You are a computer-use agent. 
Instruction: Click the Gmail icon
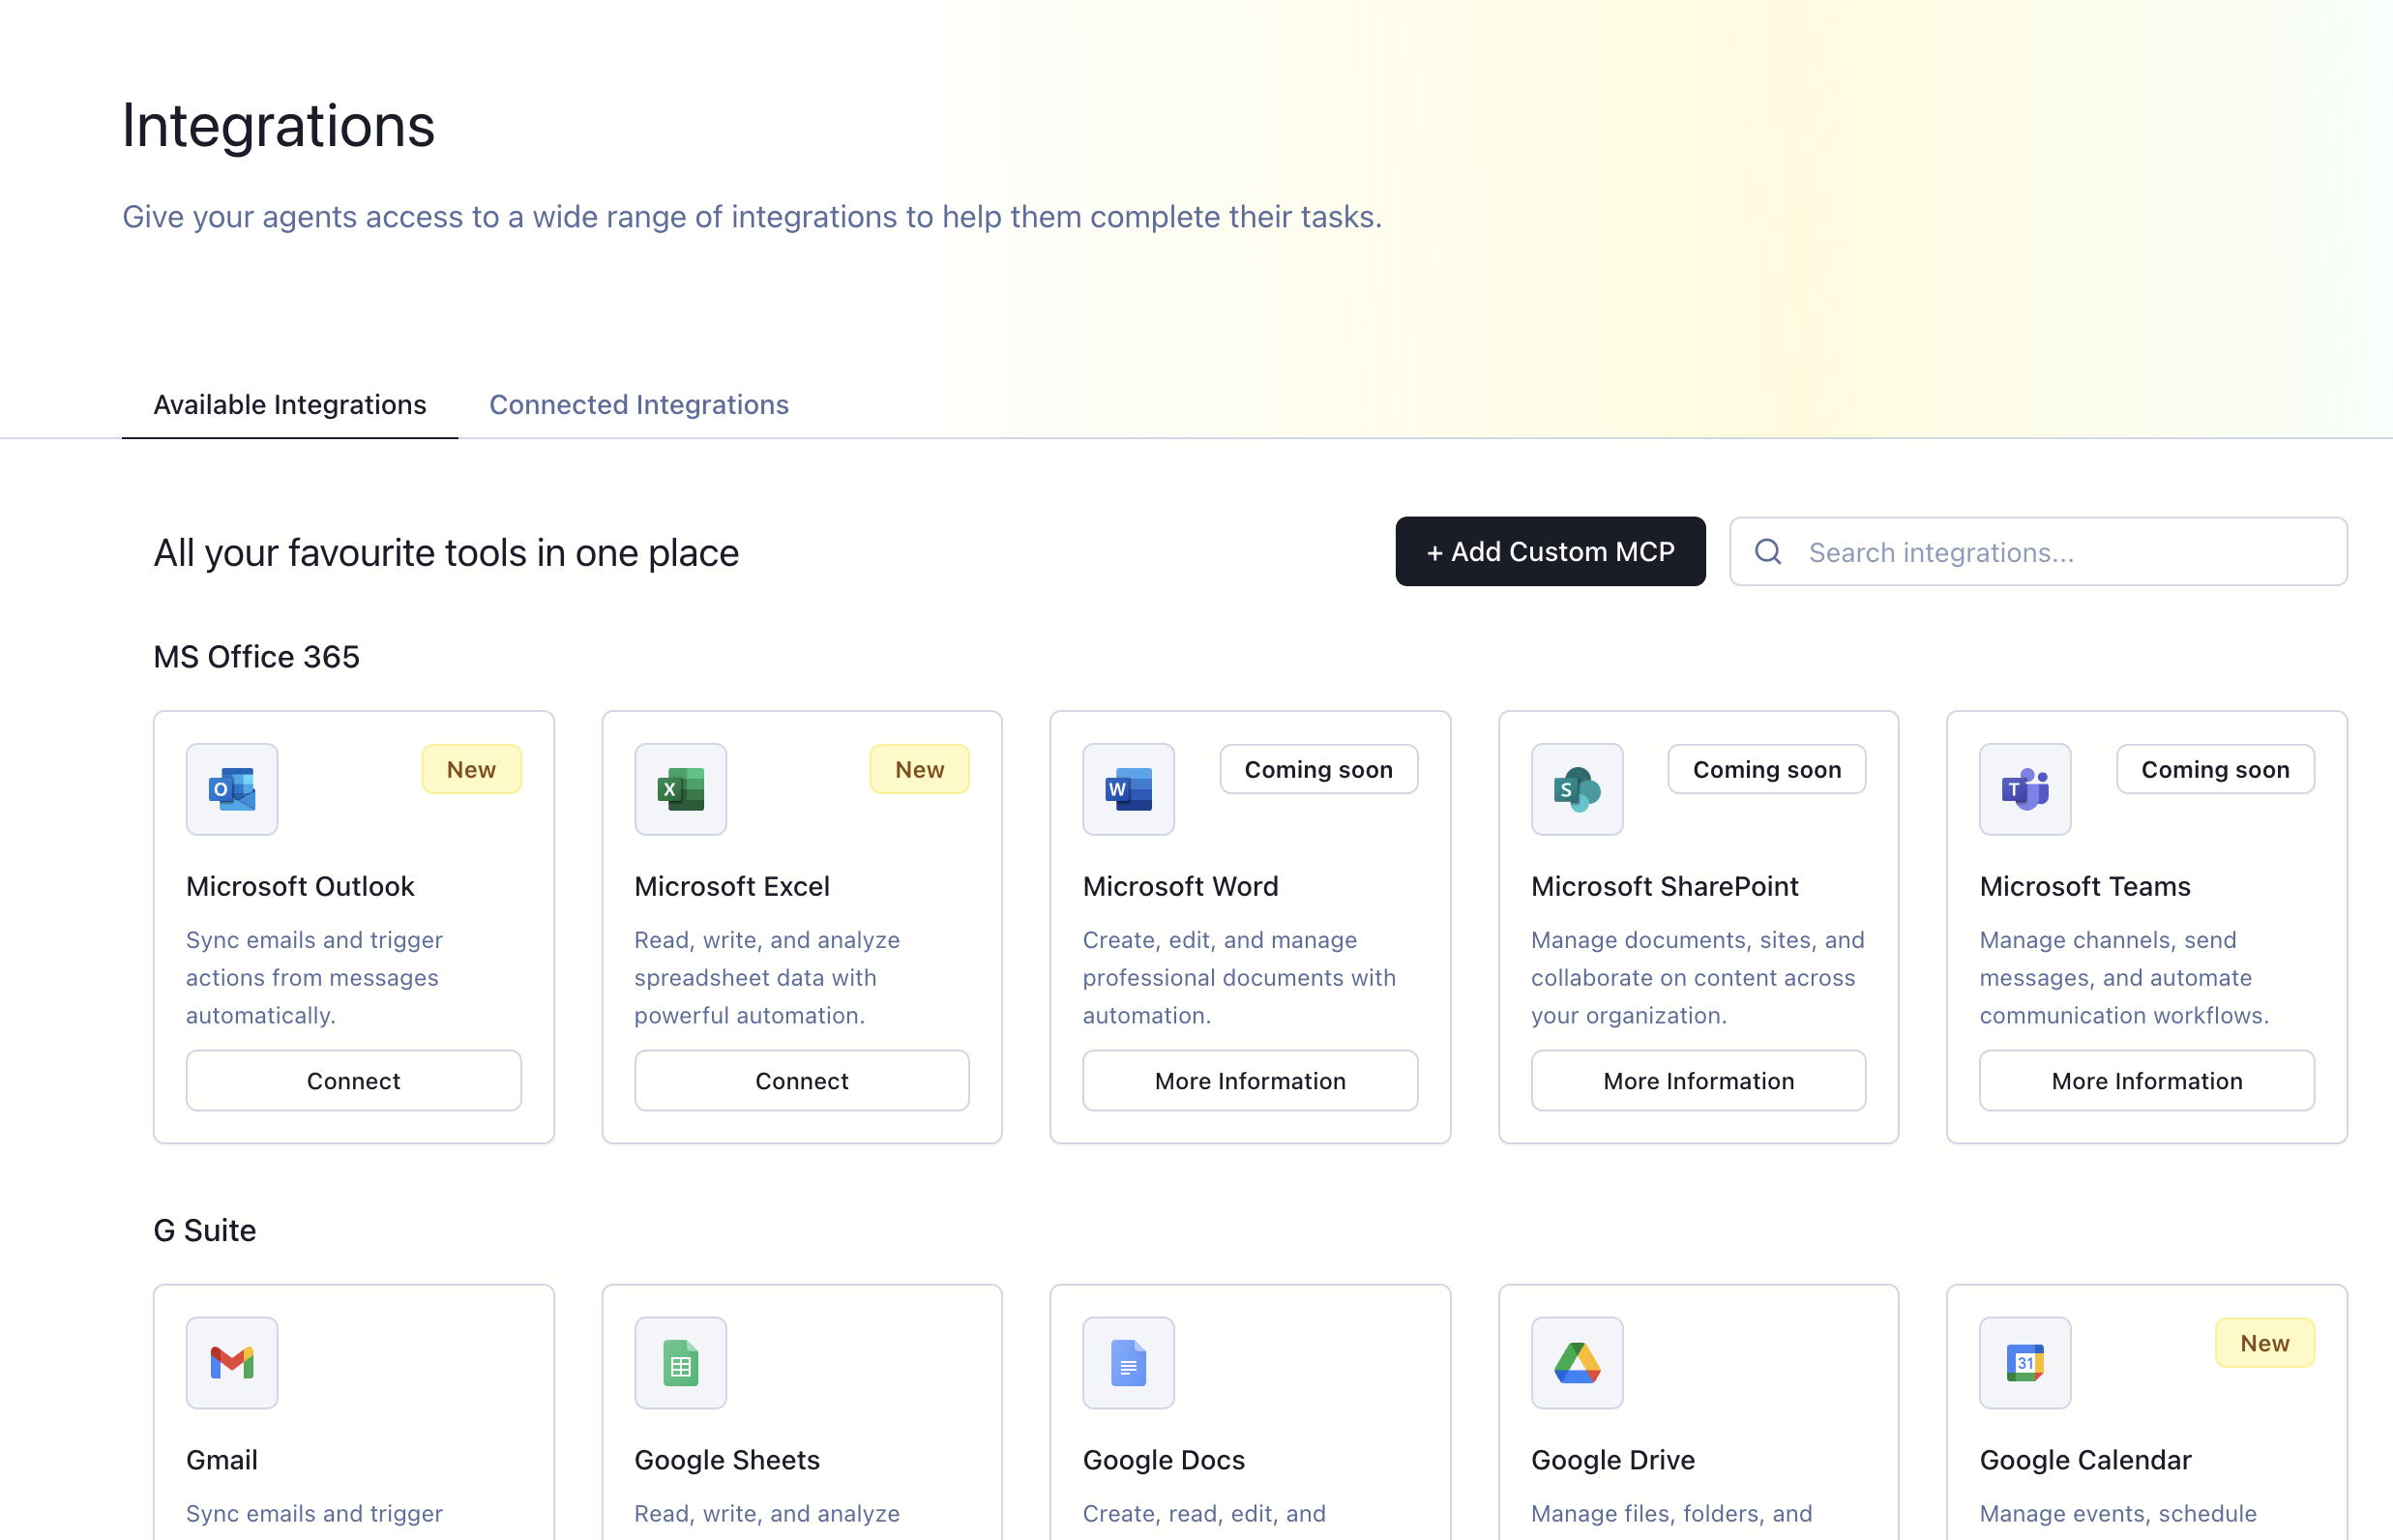coord(232,1362)
